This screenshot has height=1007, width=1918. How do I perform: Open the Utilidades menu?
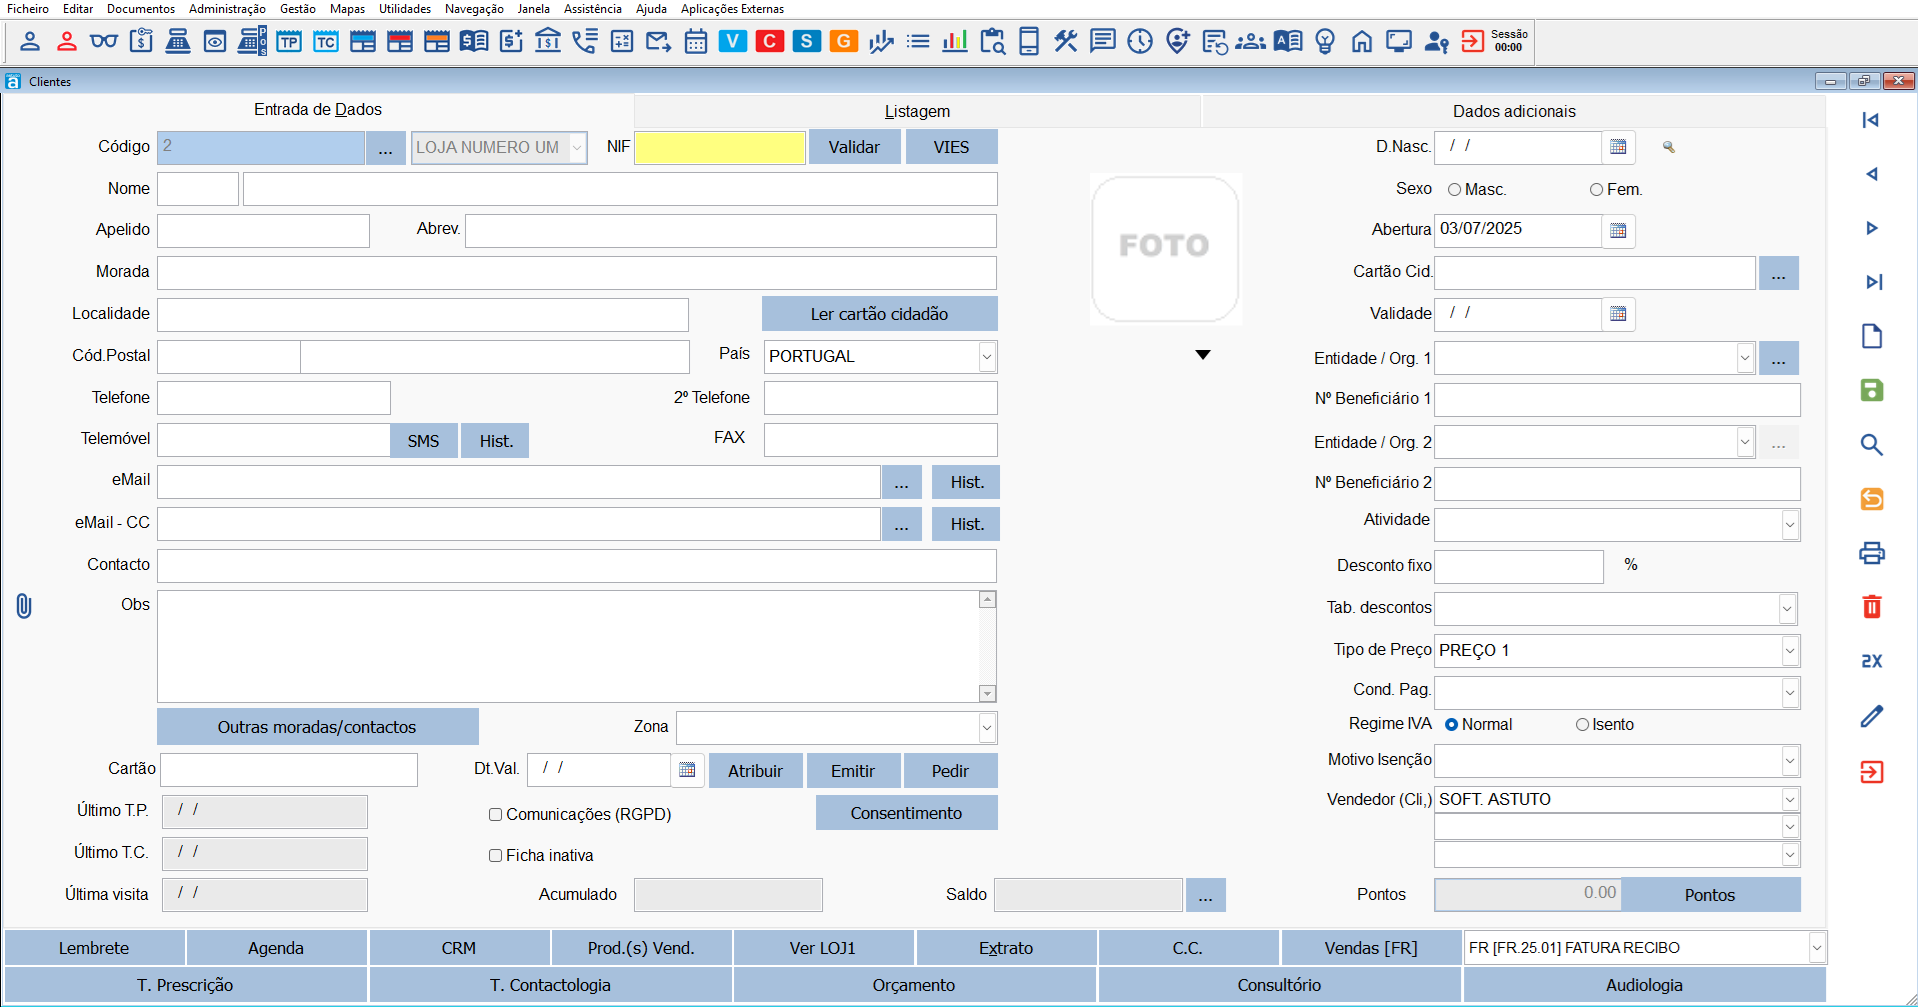(x=404, y=9)
